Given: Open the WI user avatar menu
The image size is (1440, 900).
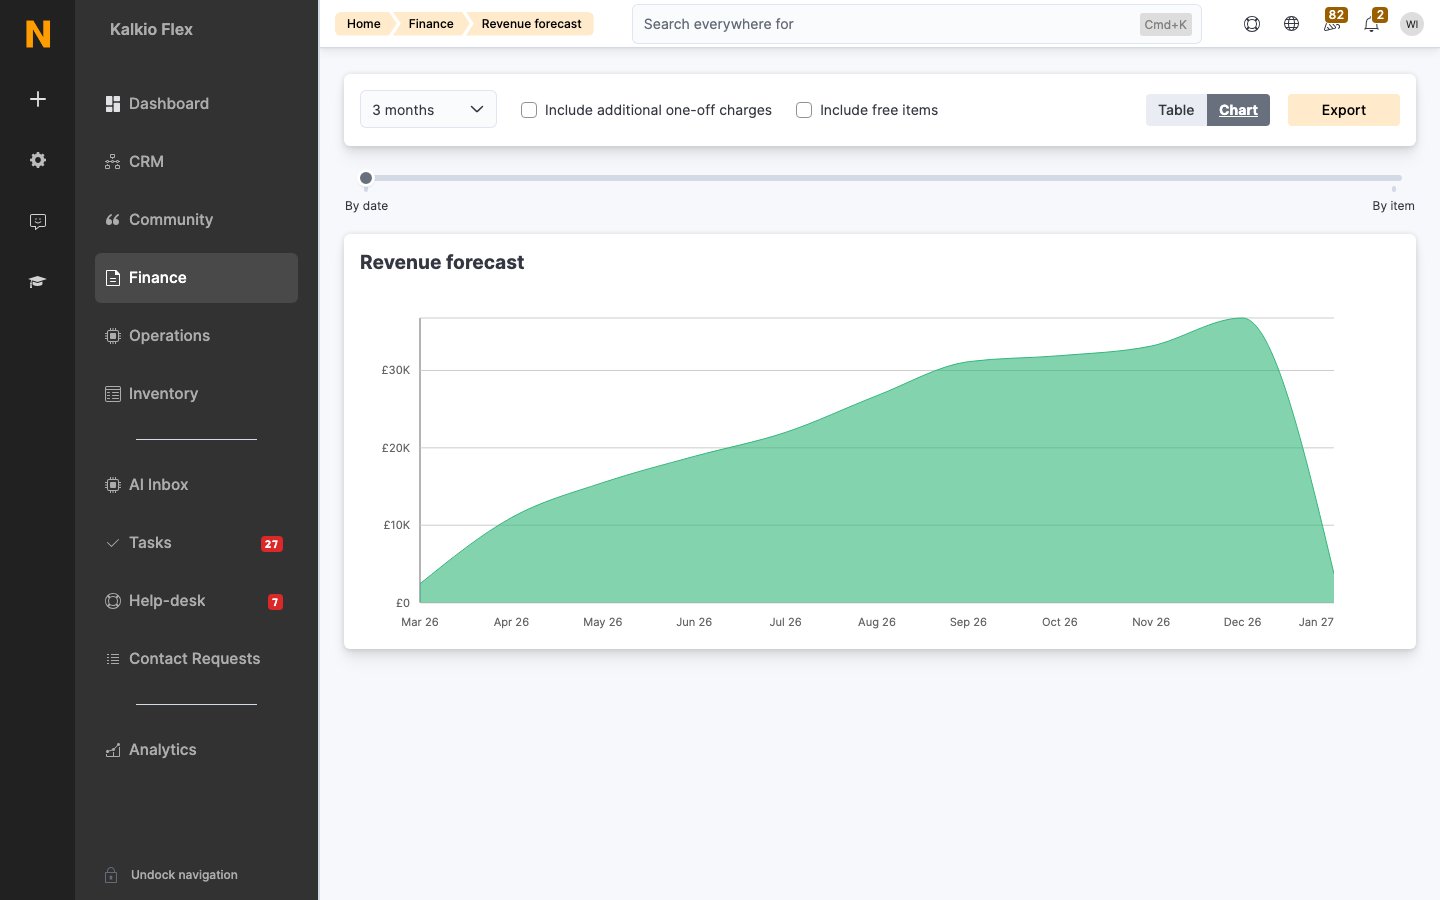Looking at the screenshot, I should (x=1412, y=24).
